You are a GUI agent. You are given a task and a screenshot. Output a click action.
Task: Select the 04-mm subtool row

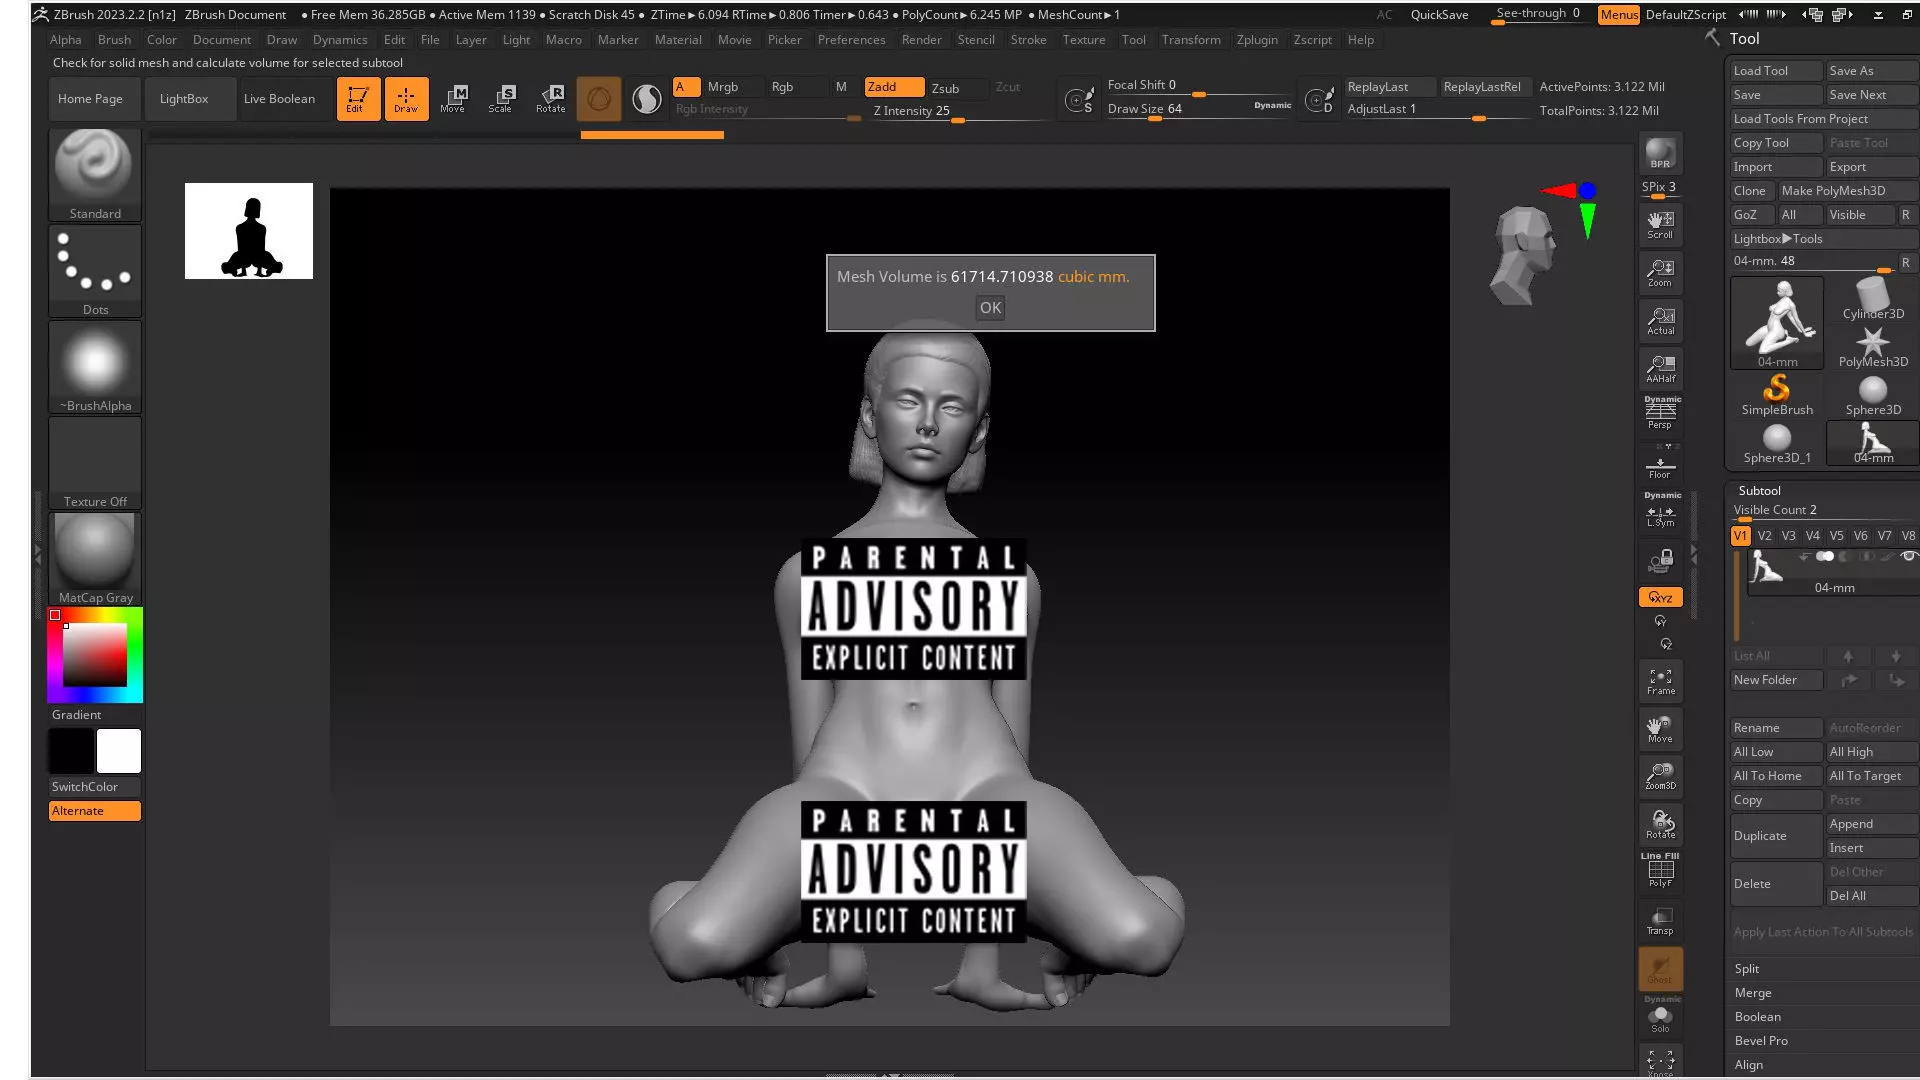pos(1832,573)
